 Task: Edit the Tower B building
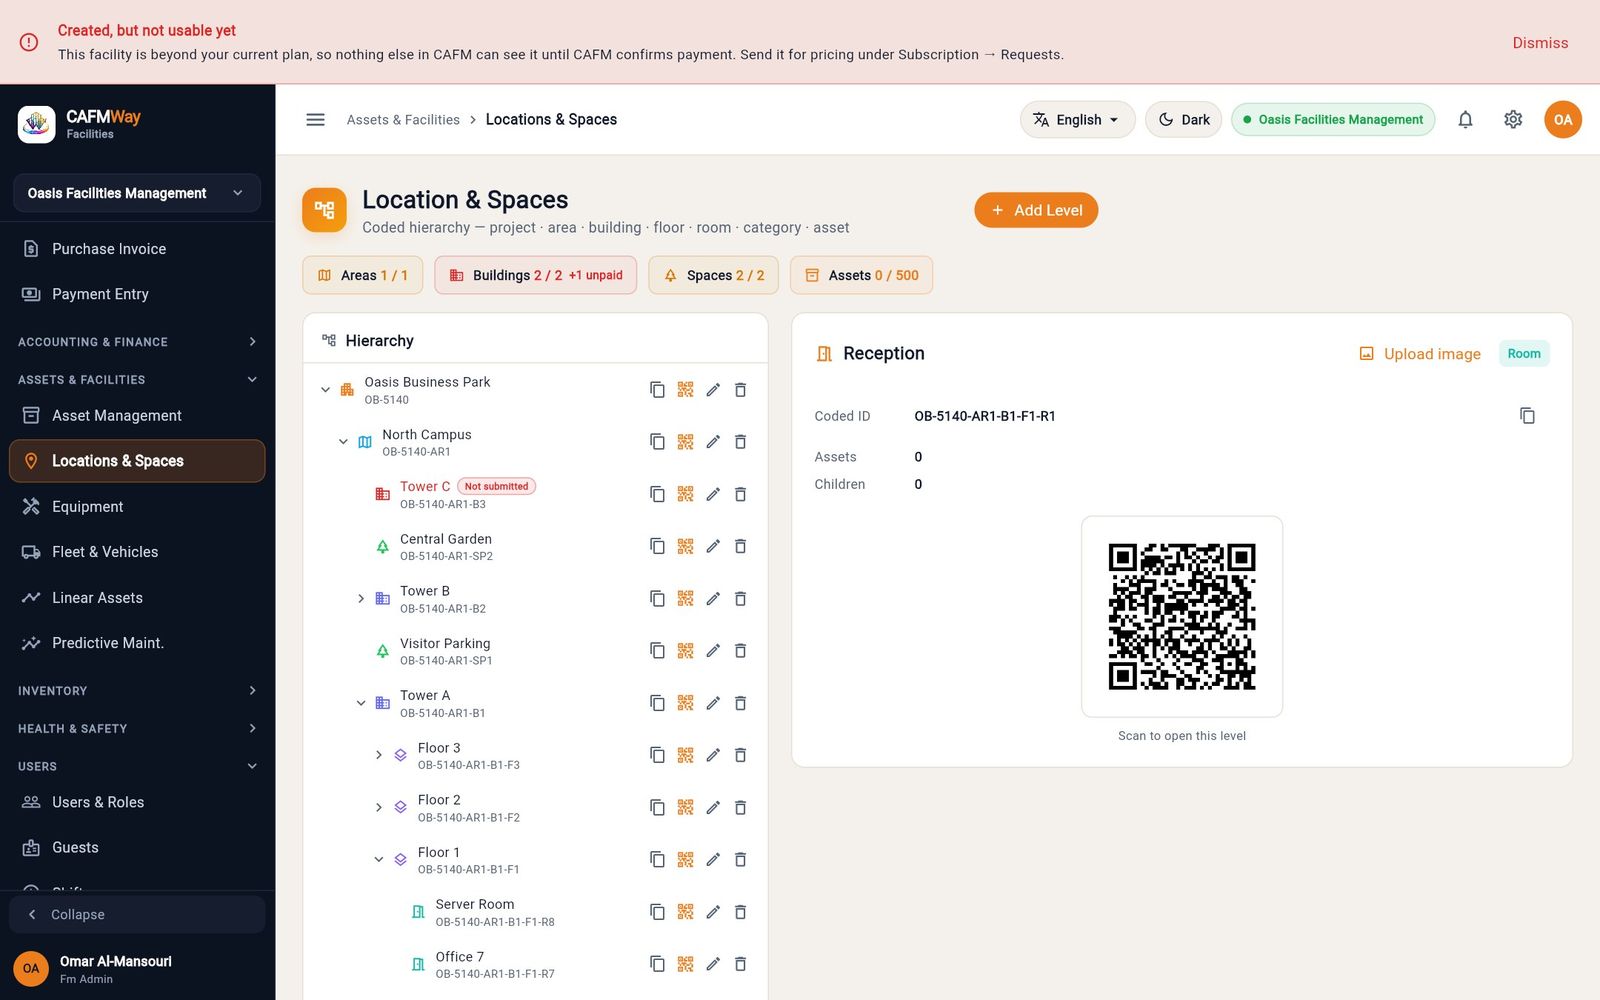713,599
